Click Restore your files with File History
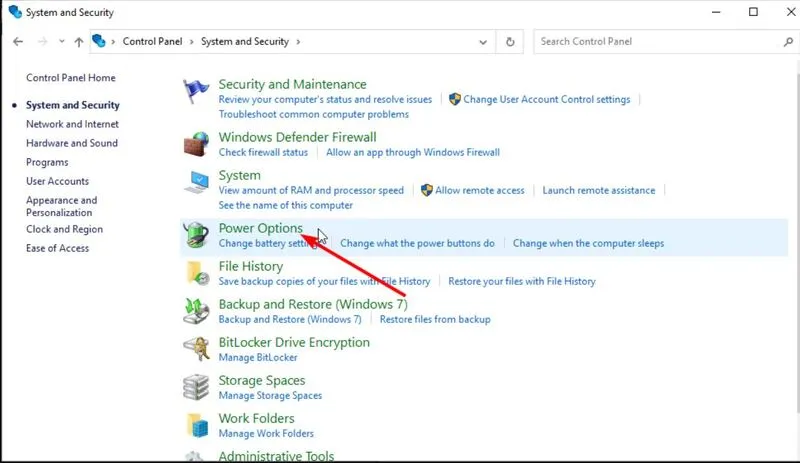 pyautogui.click(x=521, y=281)
